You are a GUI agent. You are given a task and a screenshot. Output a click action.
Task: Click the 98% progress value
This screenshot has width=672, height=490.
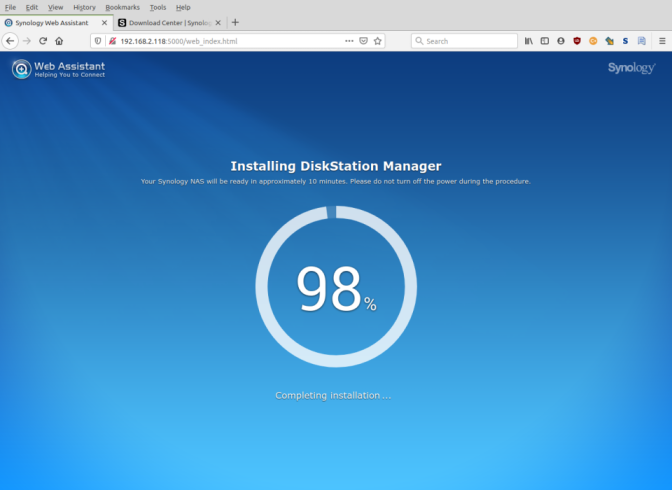336,288
